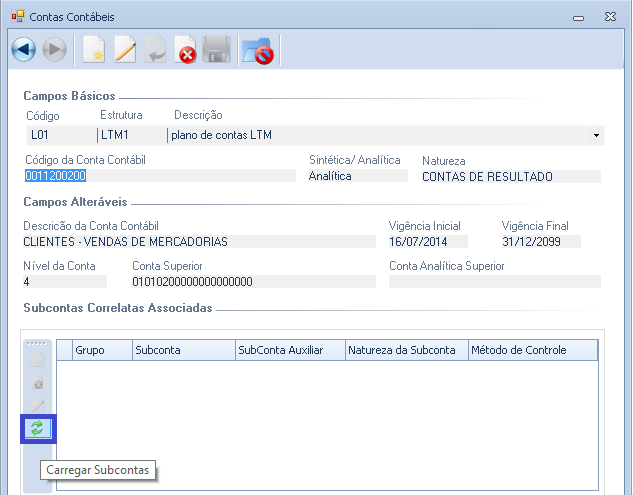Click the delete record icon with red X
633x495 pixels.
point(186,49)
